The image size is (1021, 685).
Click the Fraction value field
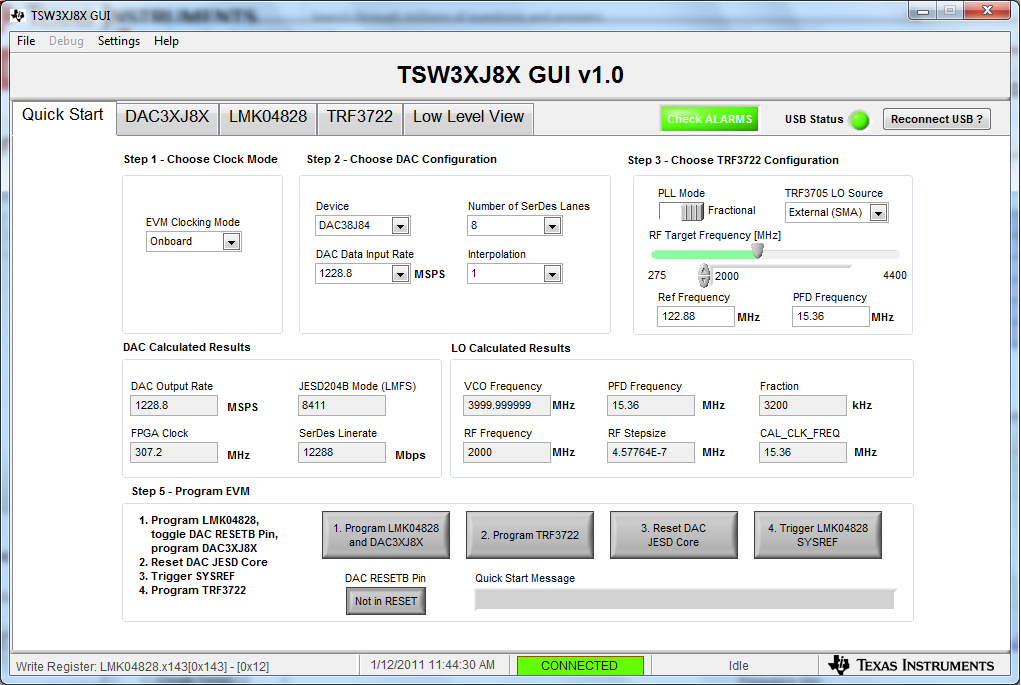point(802,406)
